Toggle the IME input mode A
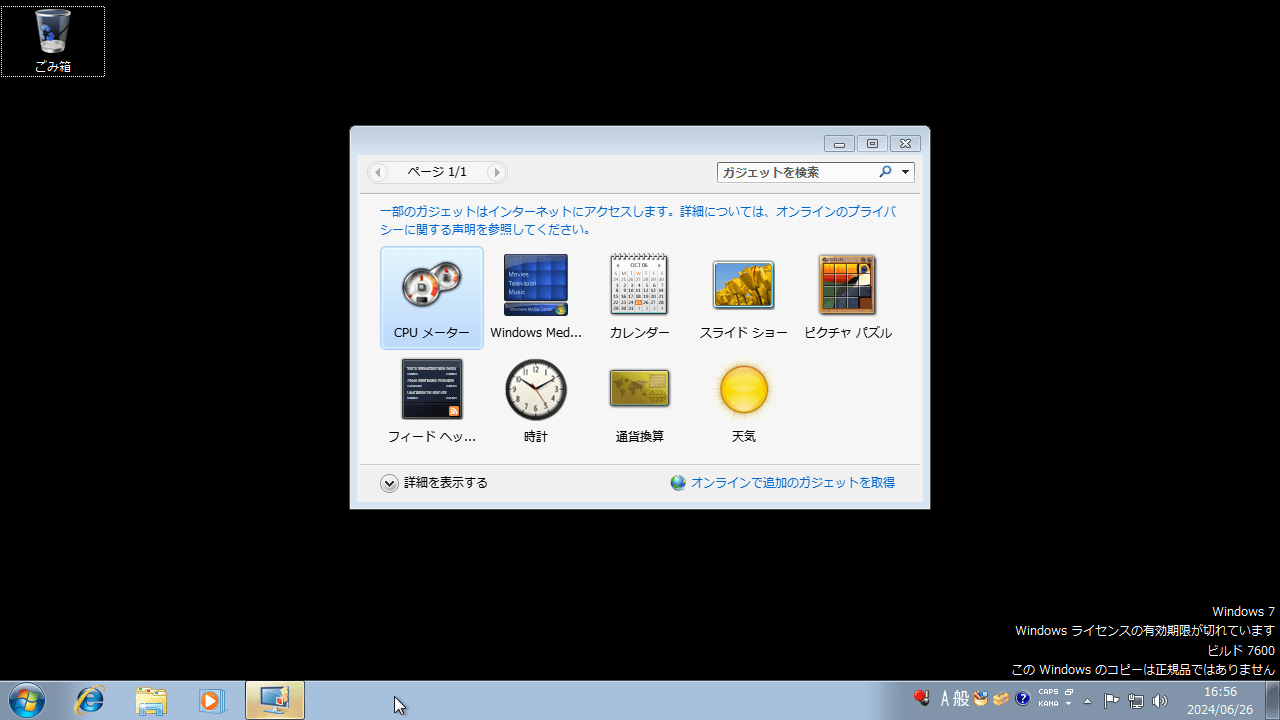 pyautogui.click(x=945, y=699)
